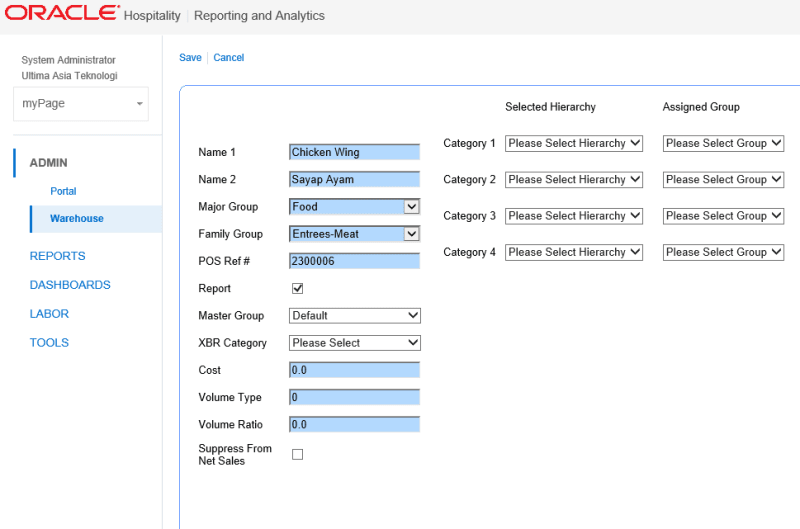Open Category 4 assigned group dropdown
Screen dimensions: 800x529
[x=723, y=252]
